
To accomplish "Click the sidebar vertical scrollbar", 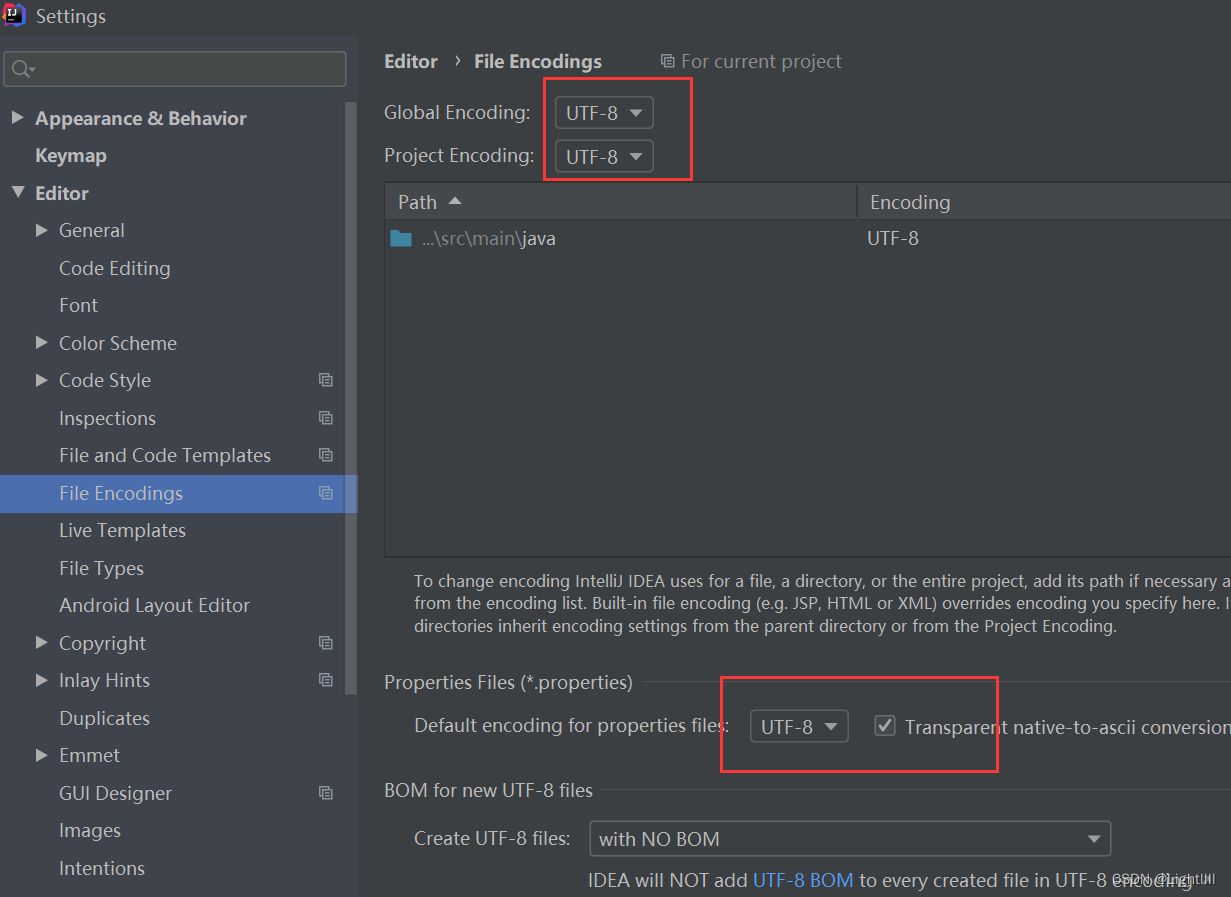I will tap(351, 398).
